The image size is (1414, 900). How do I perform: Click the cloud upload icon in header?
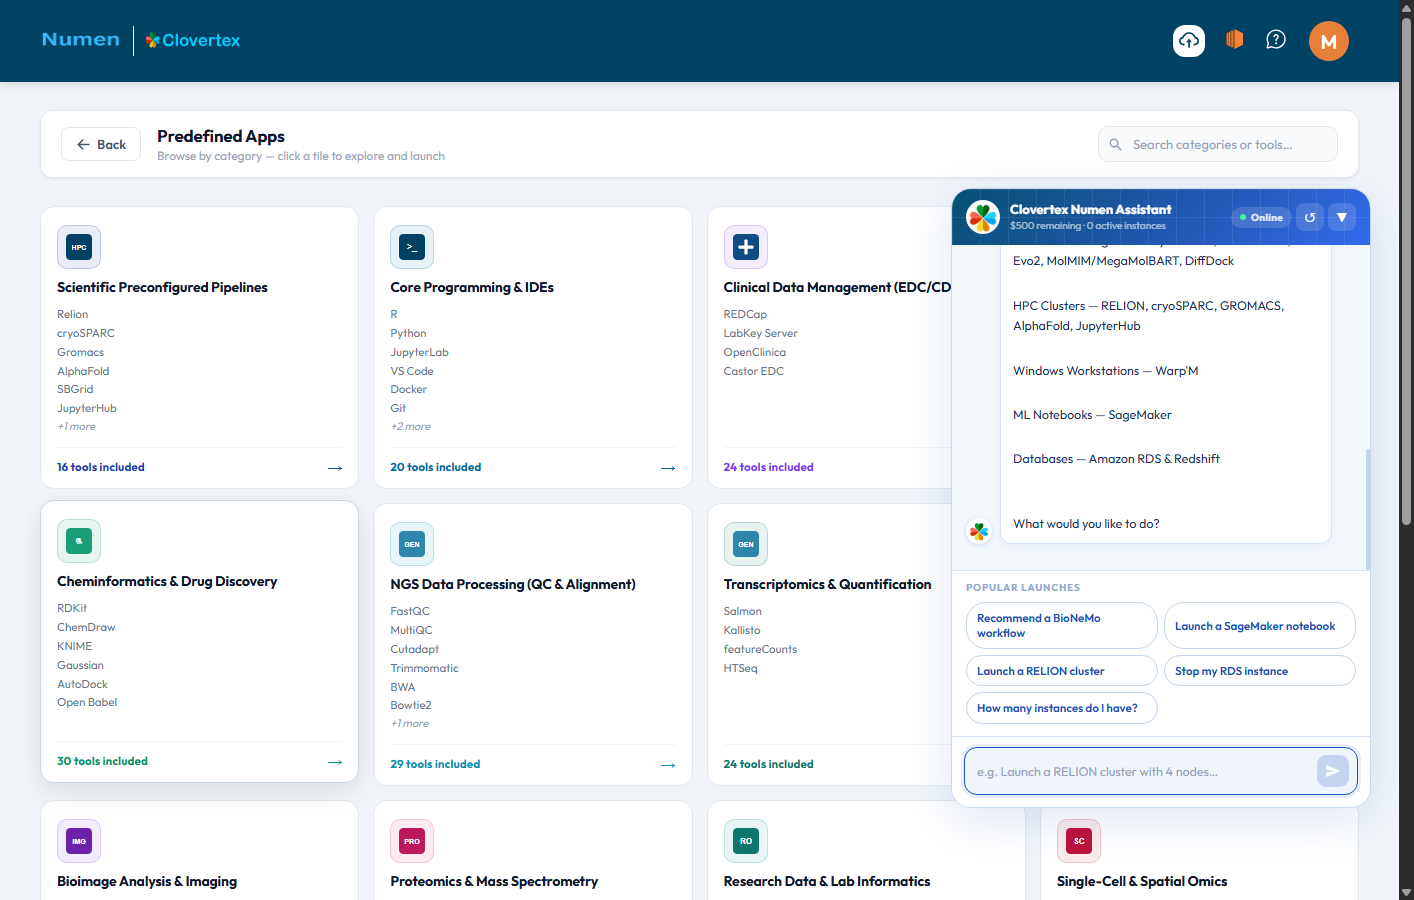pos(1189,40)
